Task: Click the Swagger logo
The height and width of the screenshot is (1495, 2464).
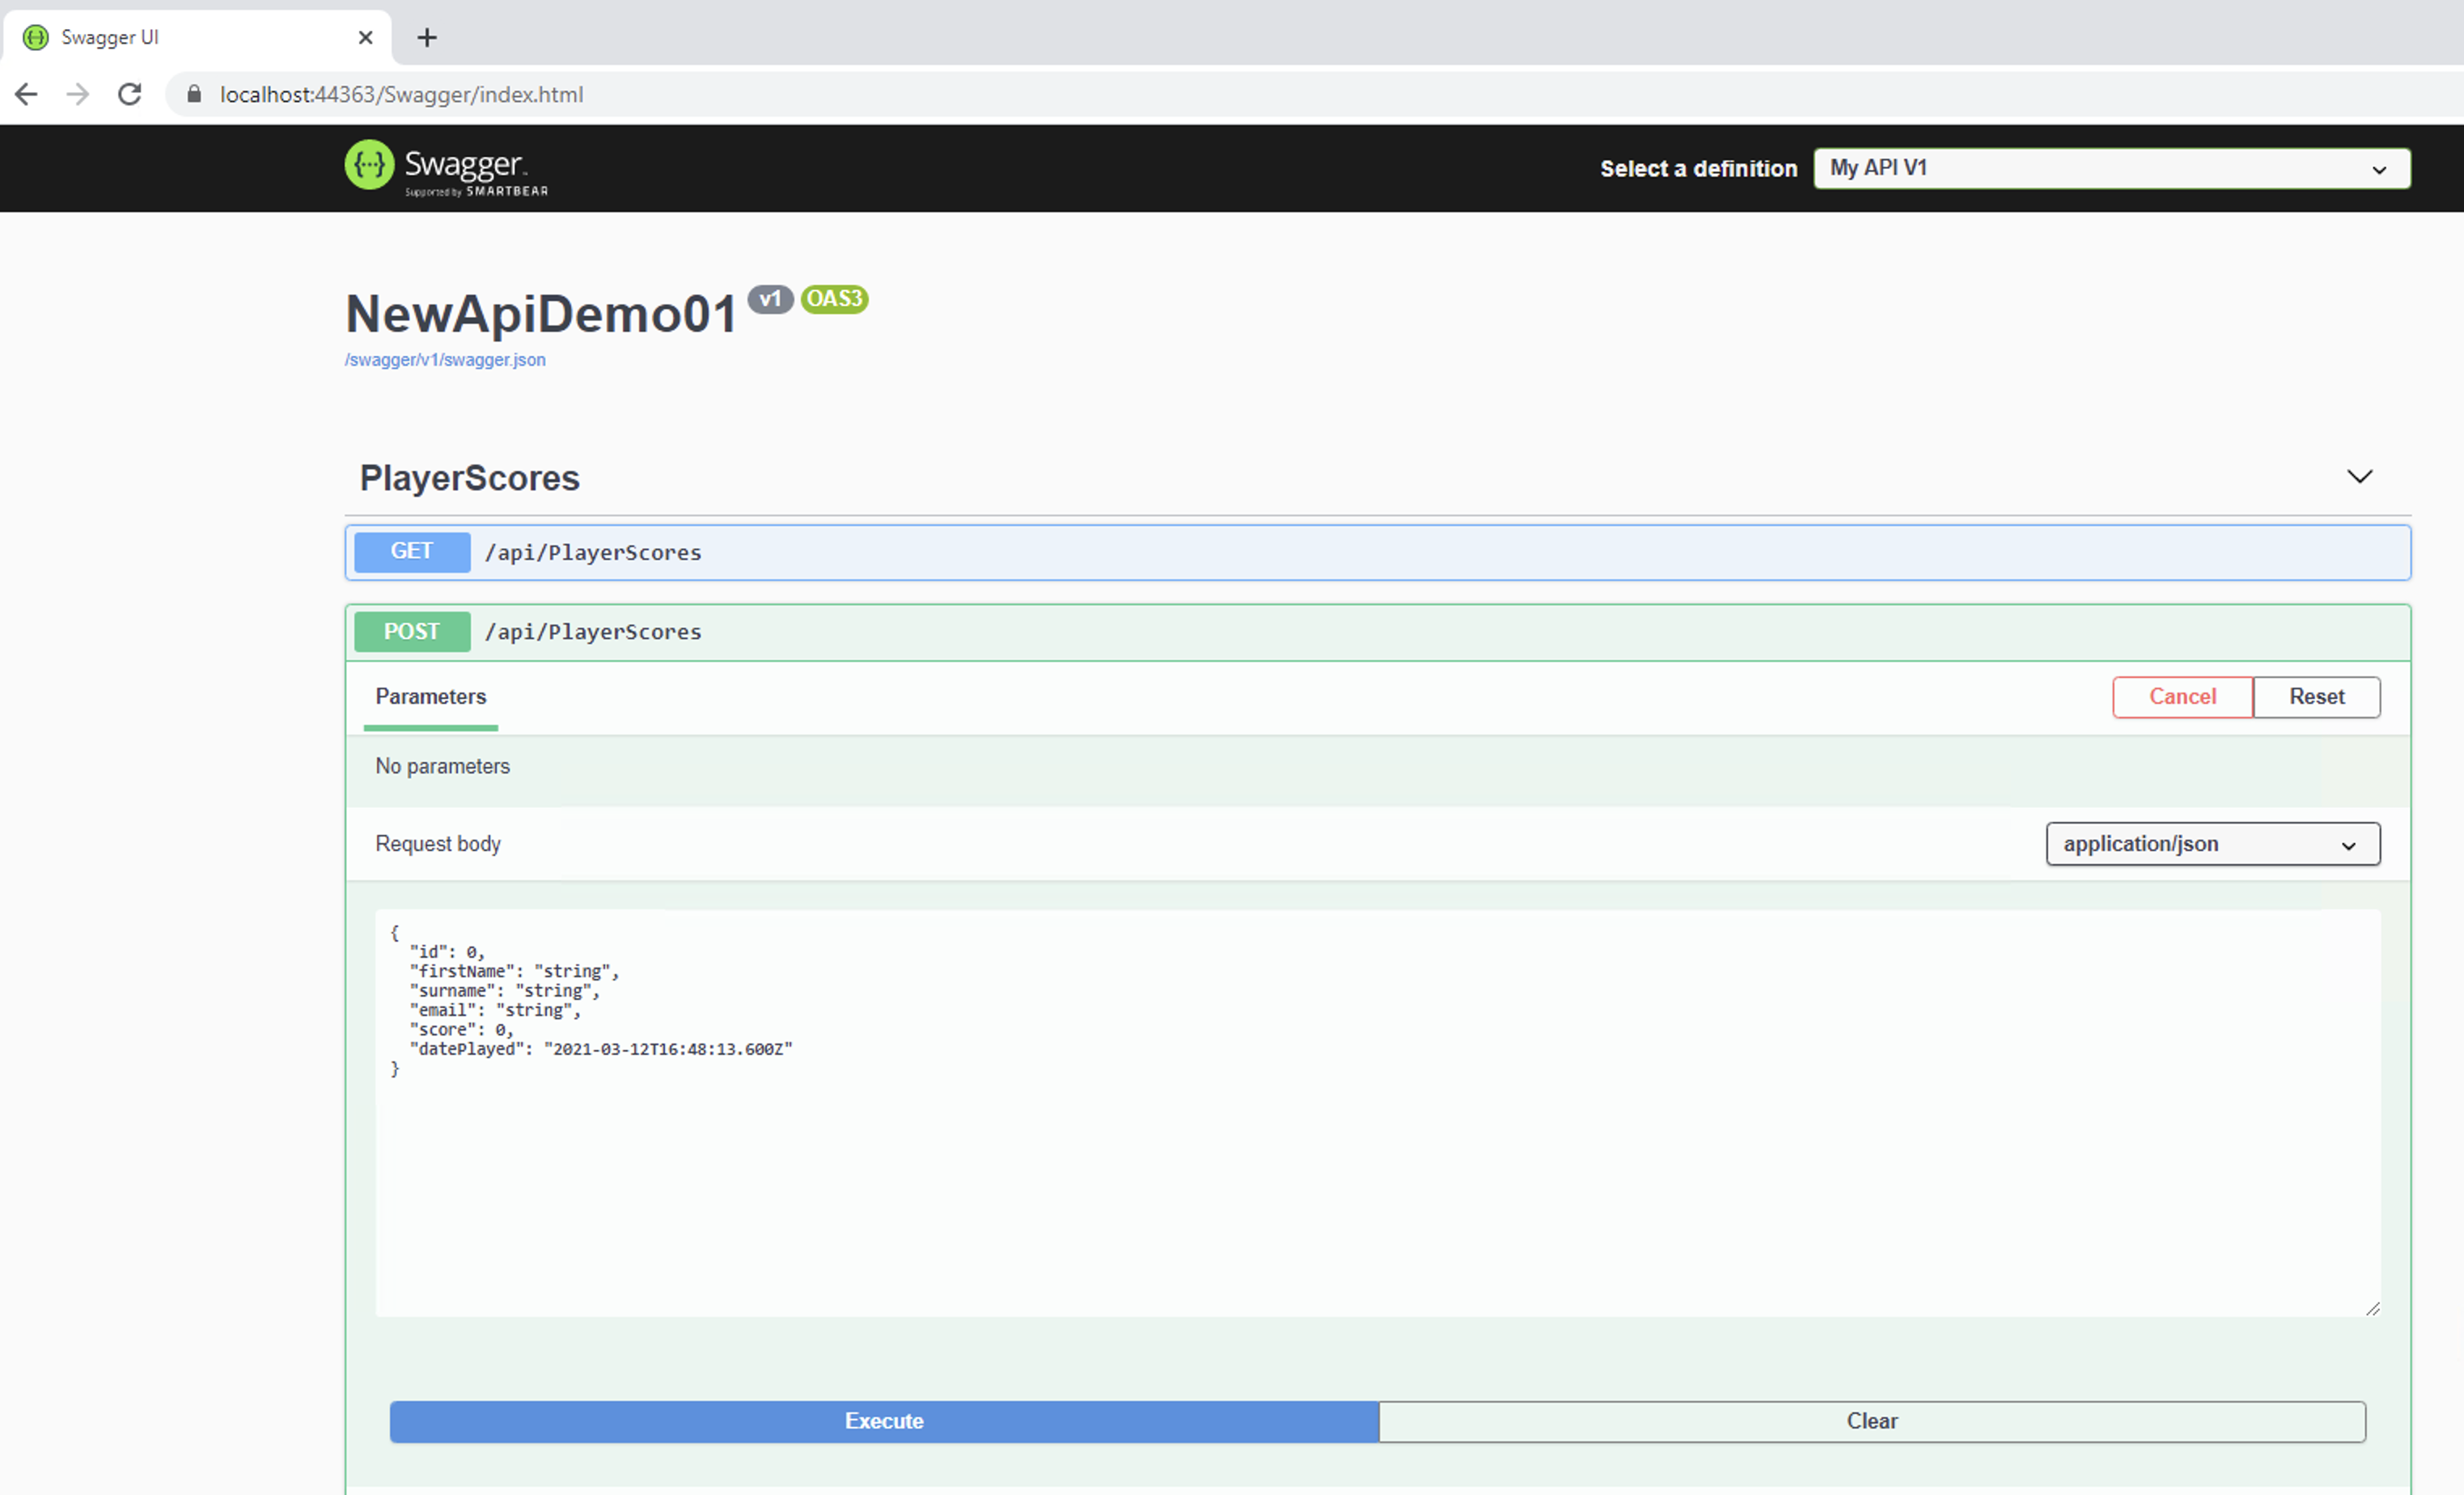Action: 446,167
